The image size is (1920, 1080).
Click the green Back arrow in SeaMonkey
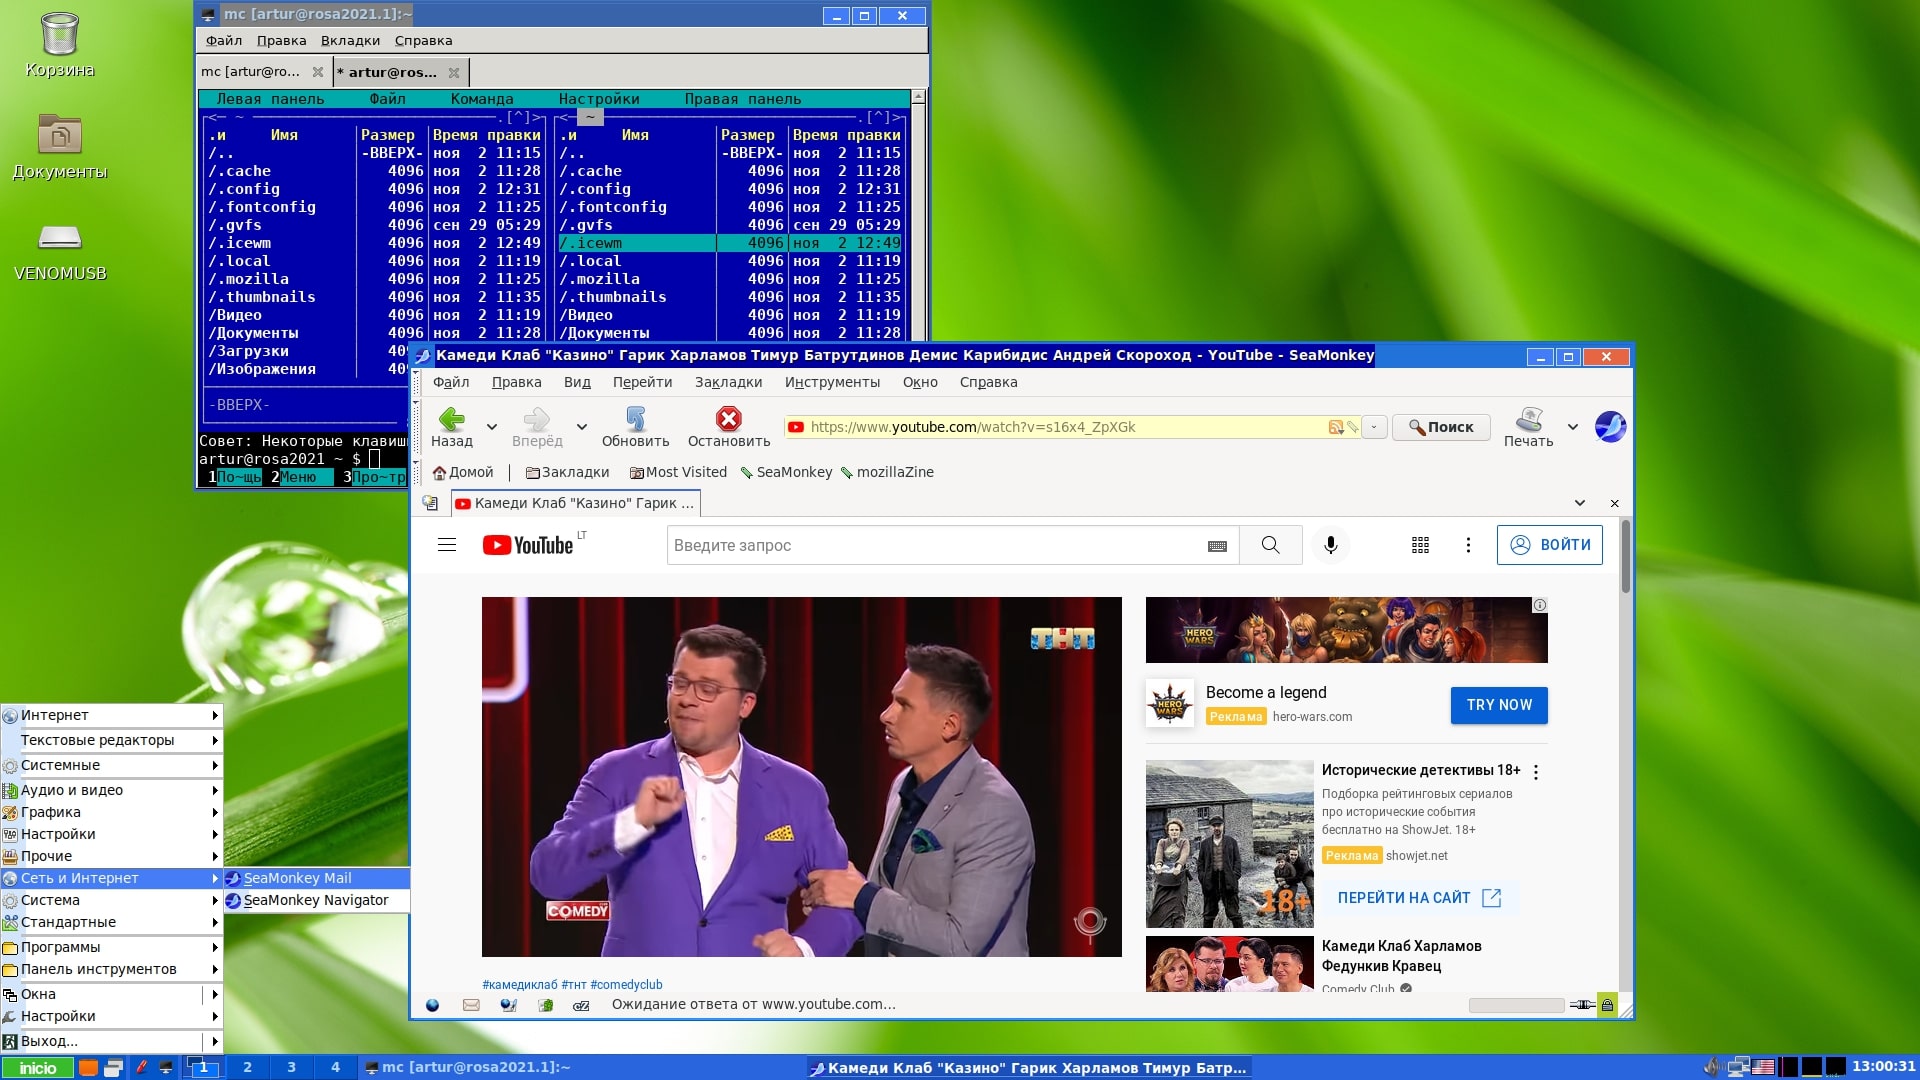(452, 419)
